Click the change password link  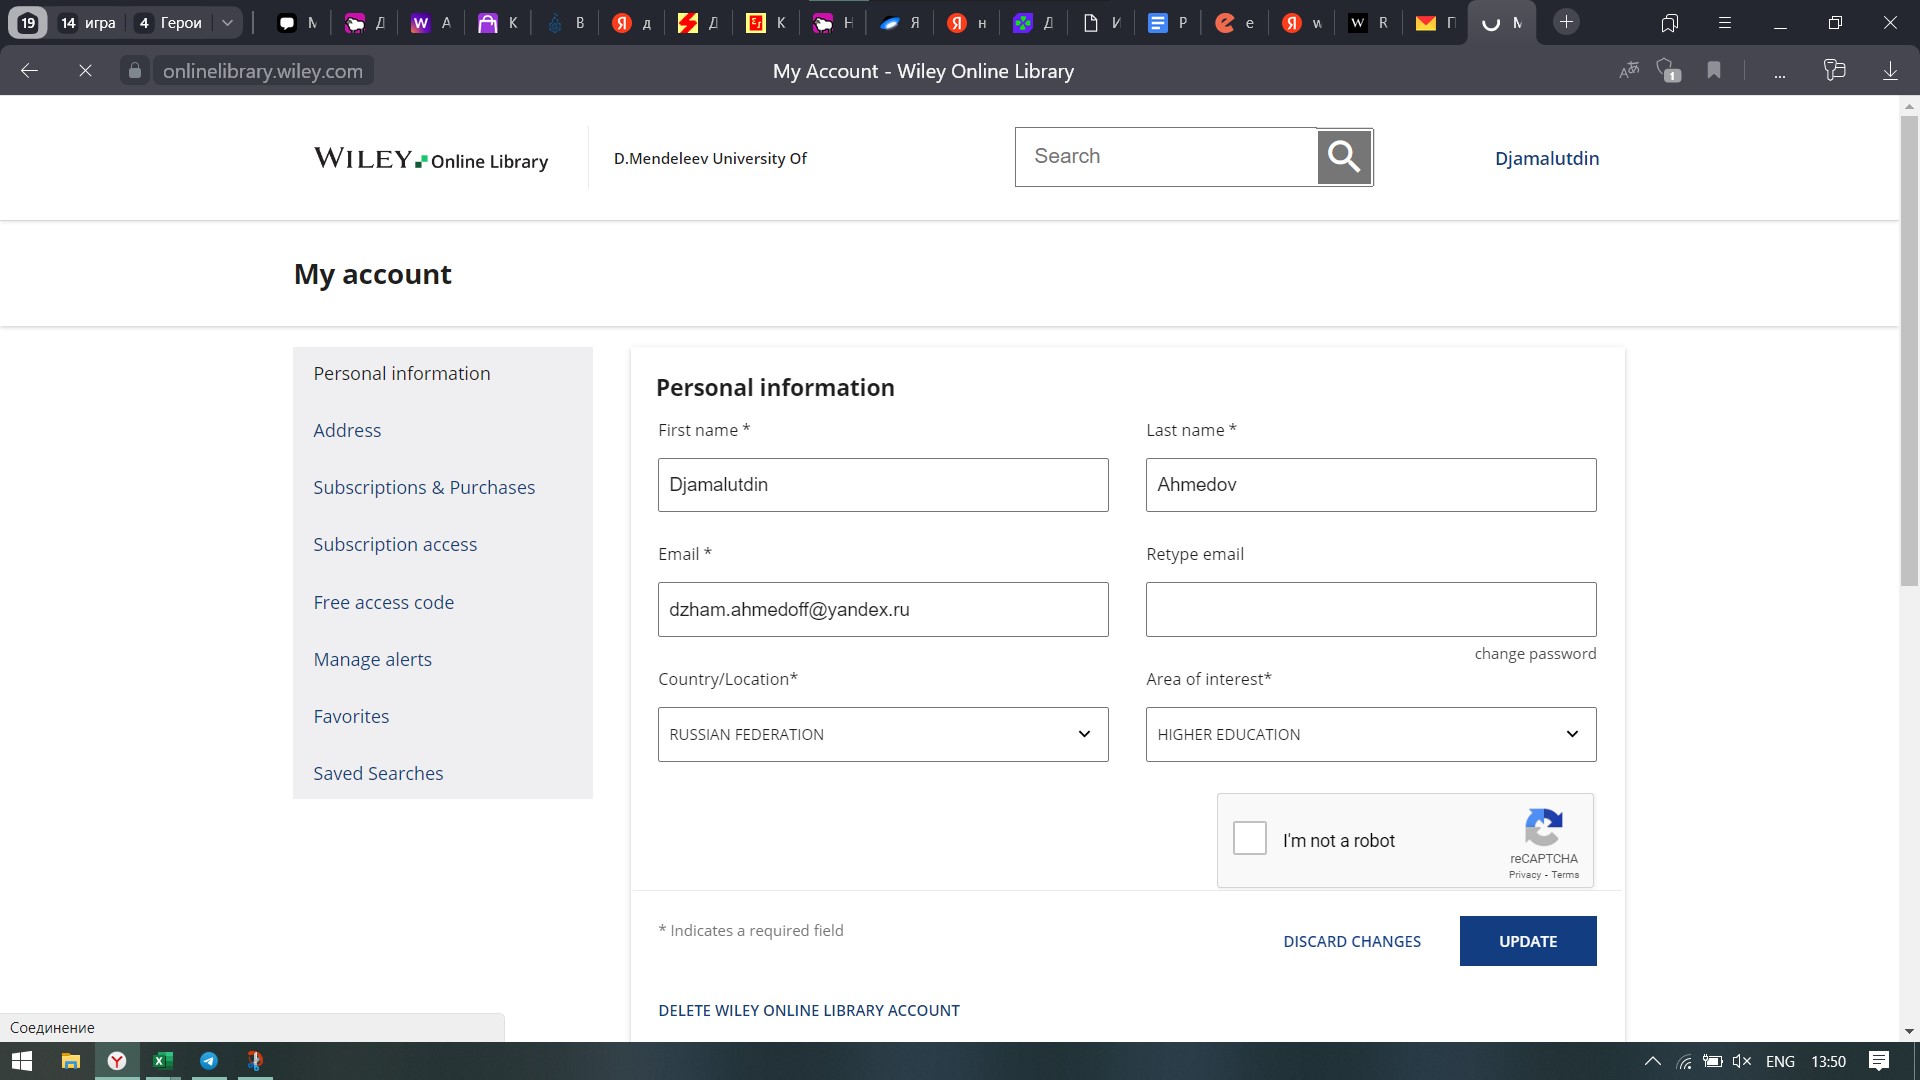coord(1535,653)
